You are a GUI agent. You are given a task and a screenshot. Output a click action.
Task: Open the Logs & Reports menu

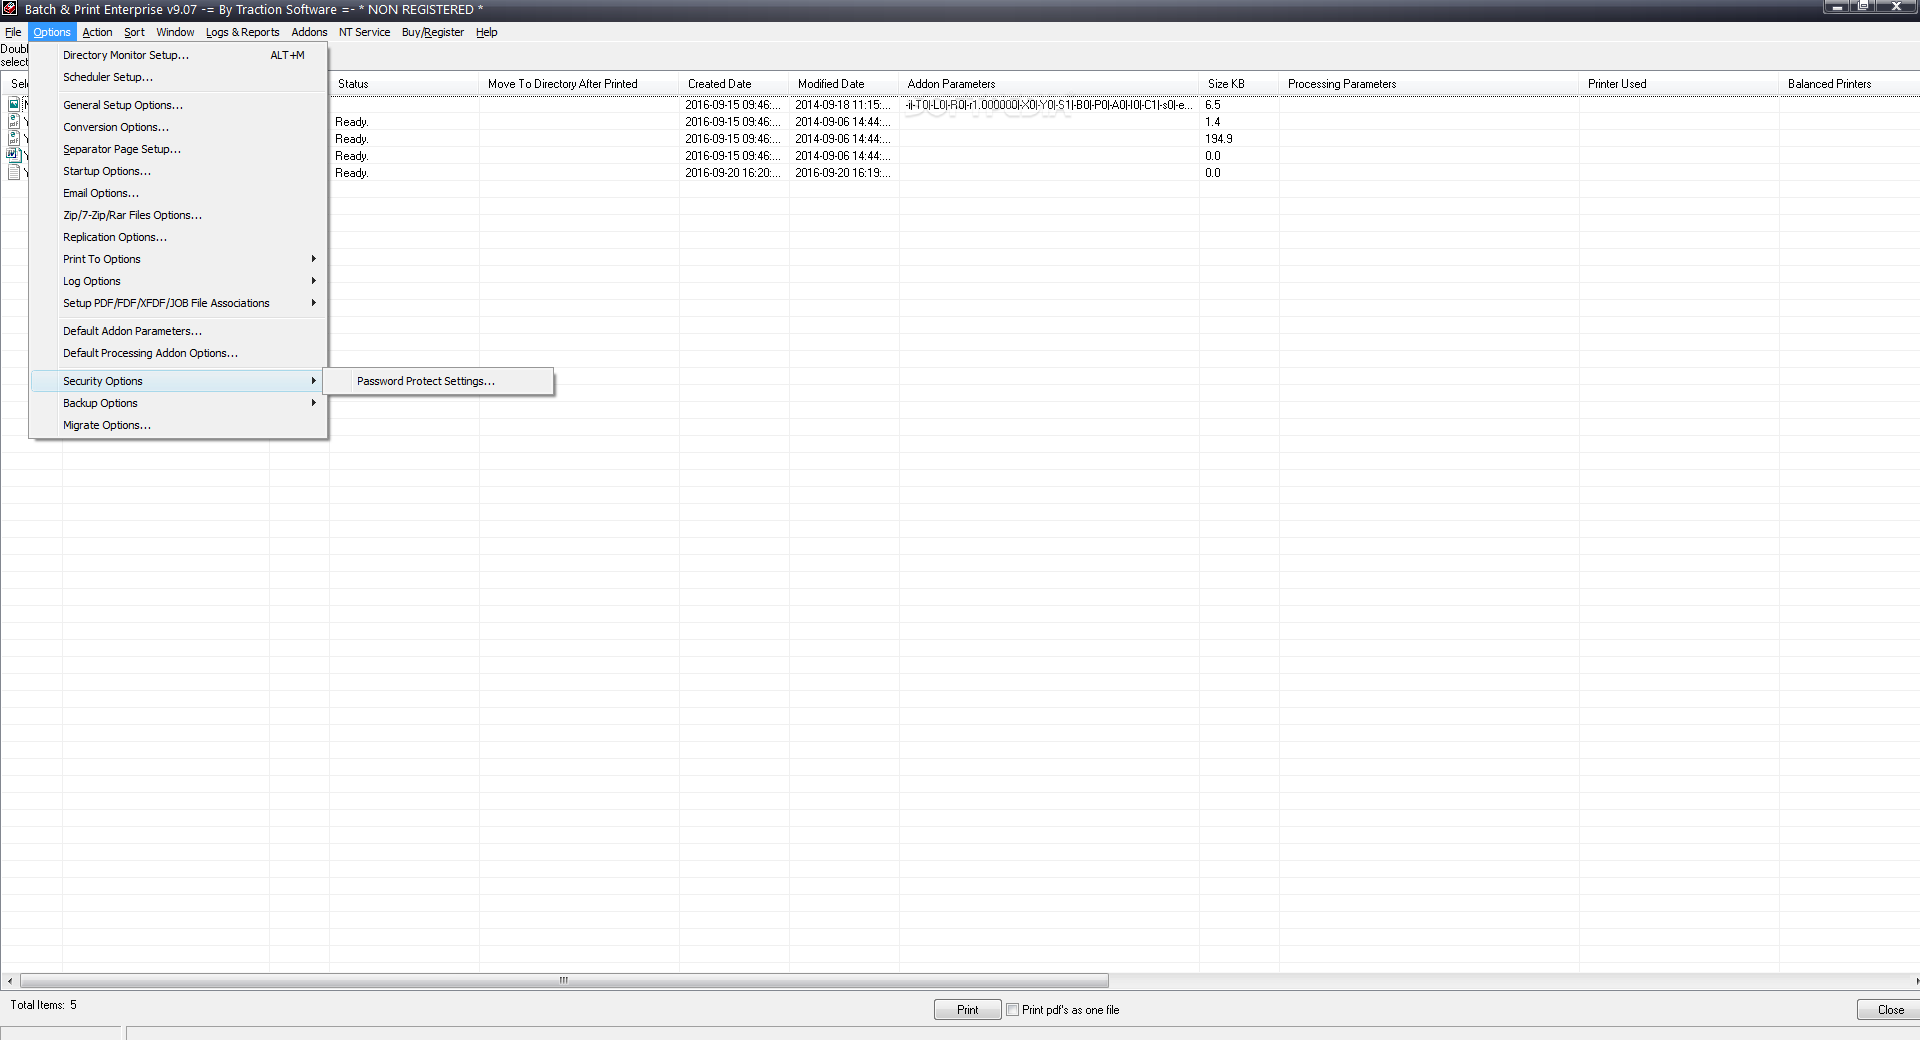pos(243,32)
